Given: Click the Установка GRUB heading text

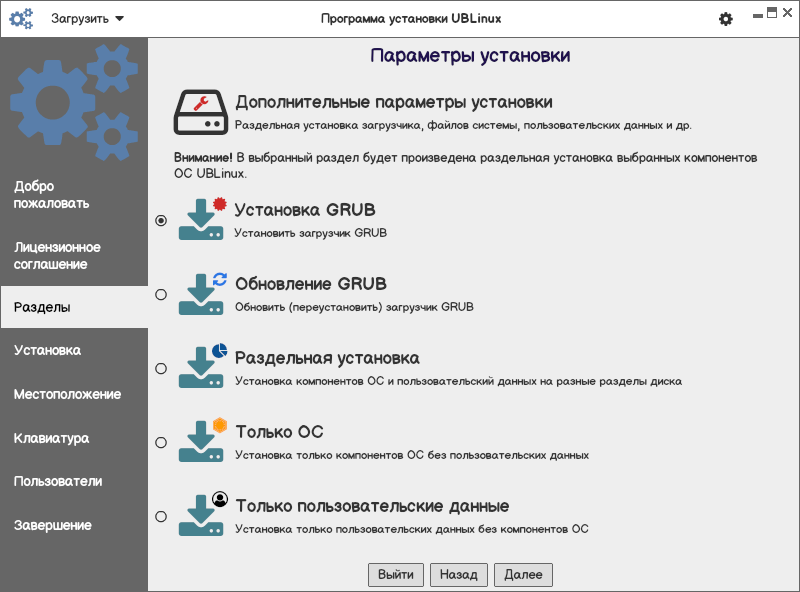Looking at the screenshot, I should [x=305, y=210].
